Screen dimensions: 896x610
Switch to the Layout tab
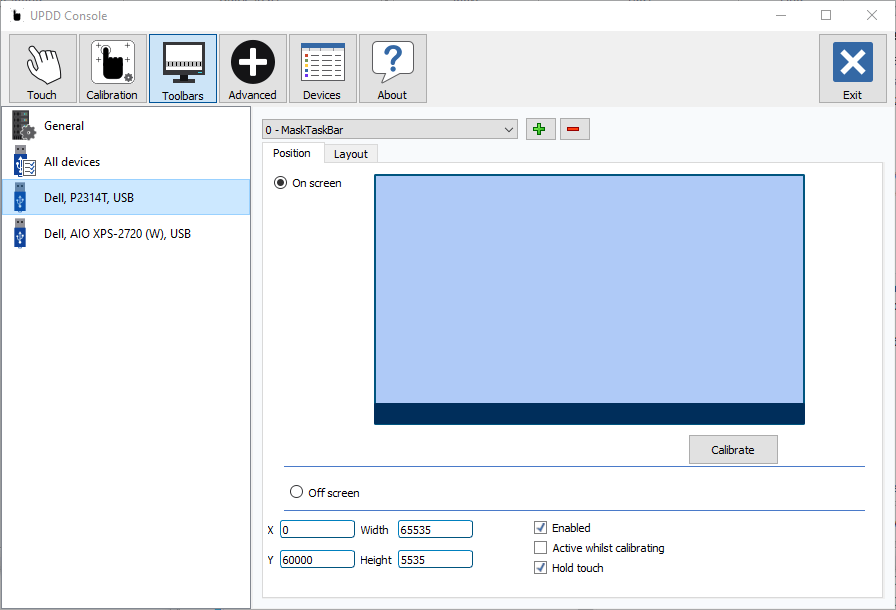tap(351, 154)
